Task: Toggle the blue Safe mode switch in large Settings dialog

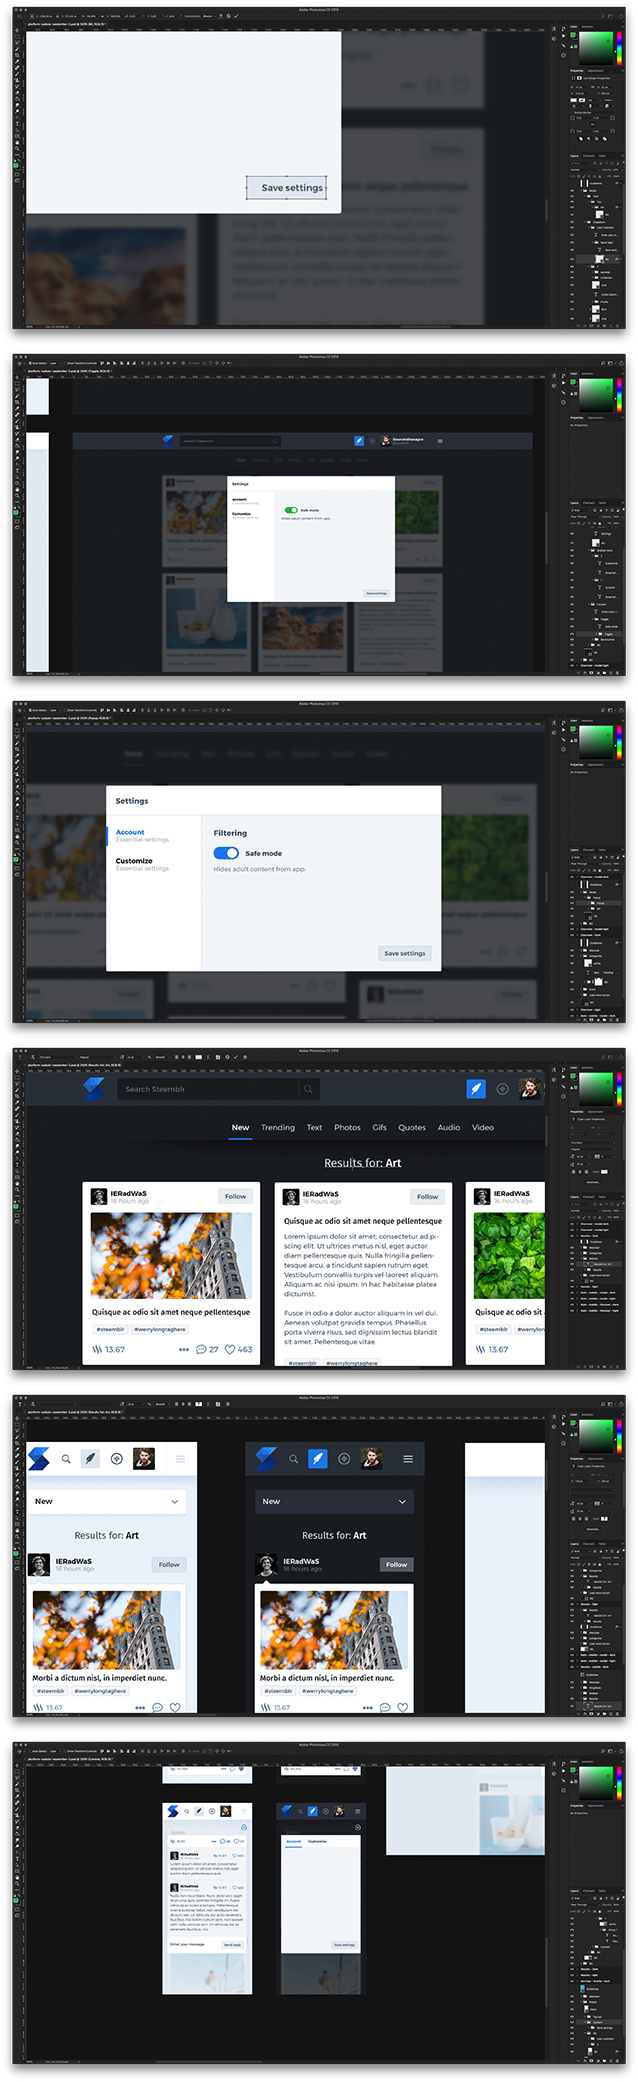Action: point(226,853)
